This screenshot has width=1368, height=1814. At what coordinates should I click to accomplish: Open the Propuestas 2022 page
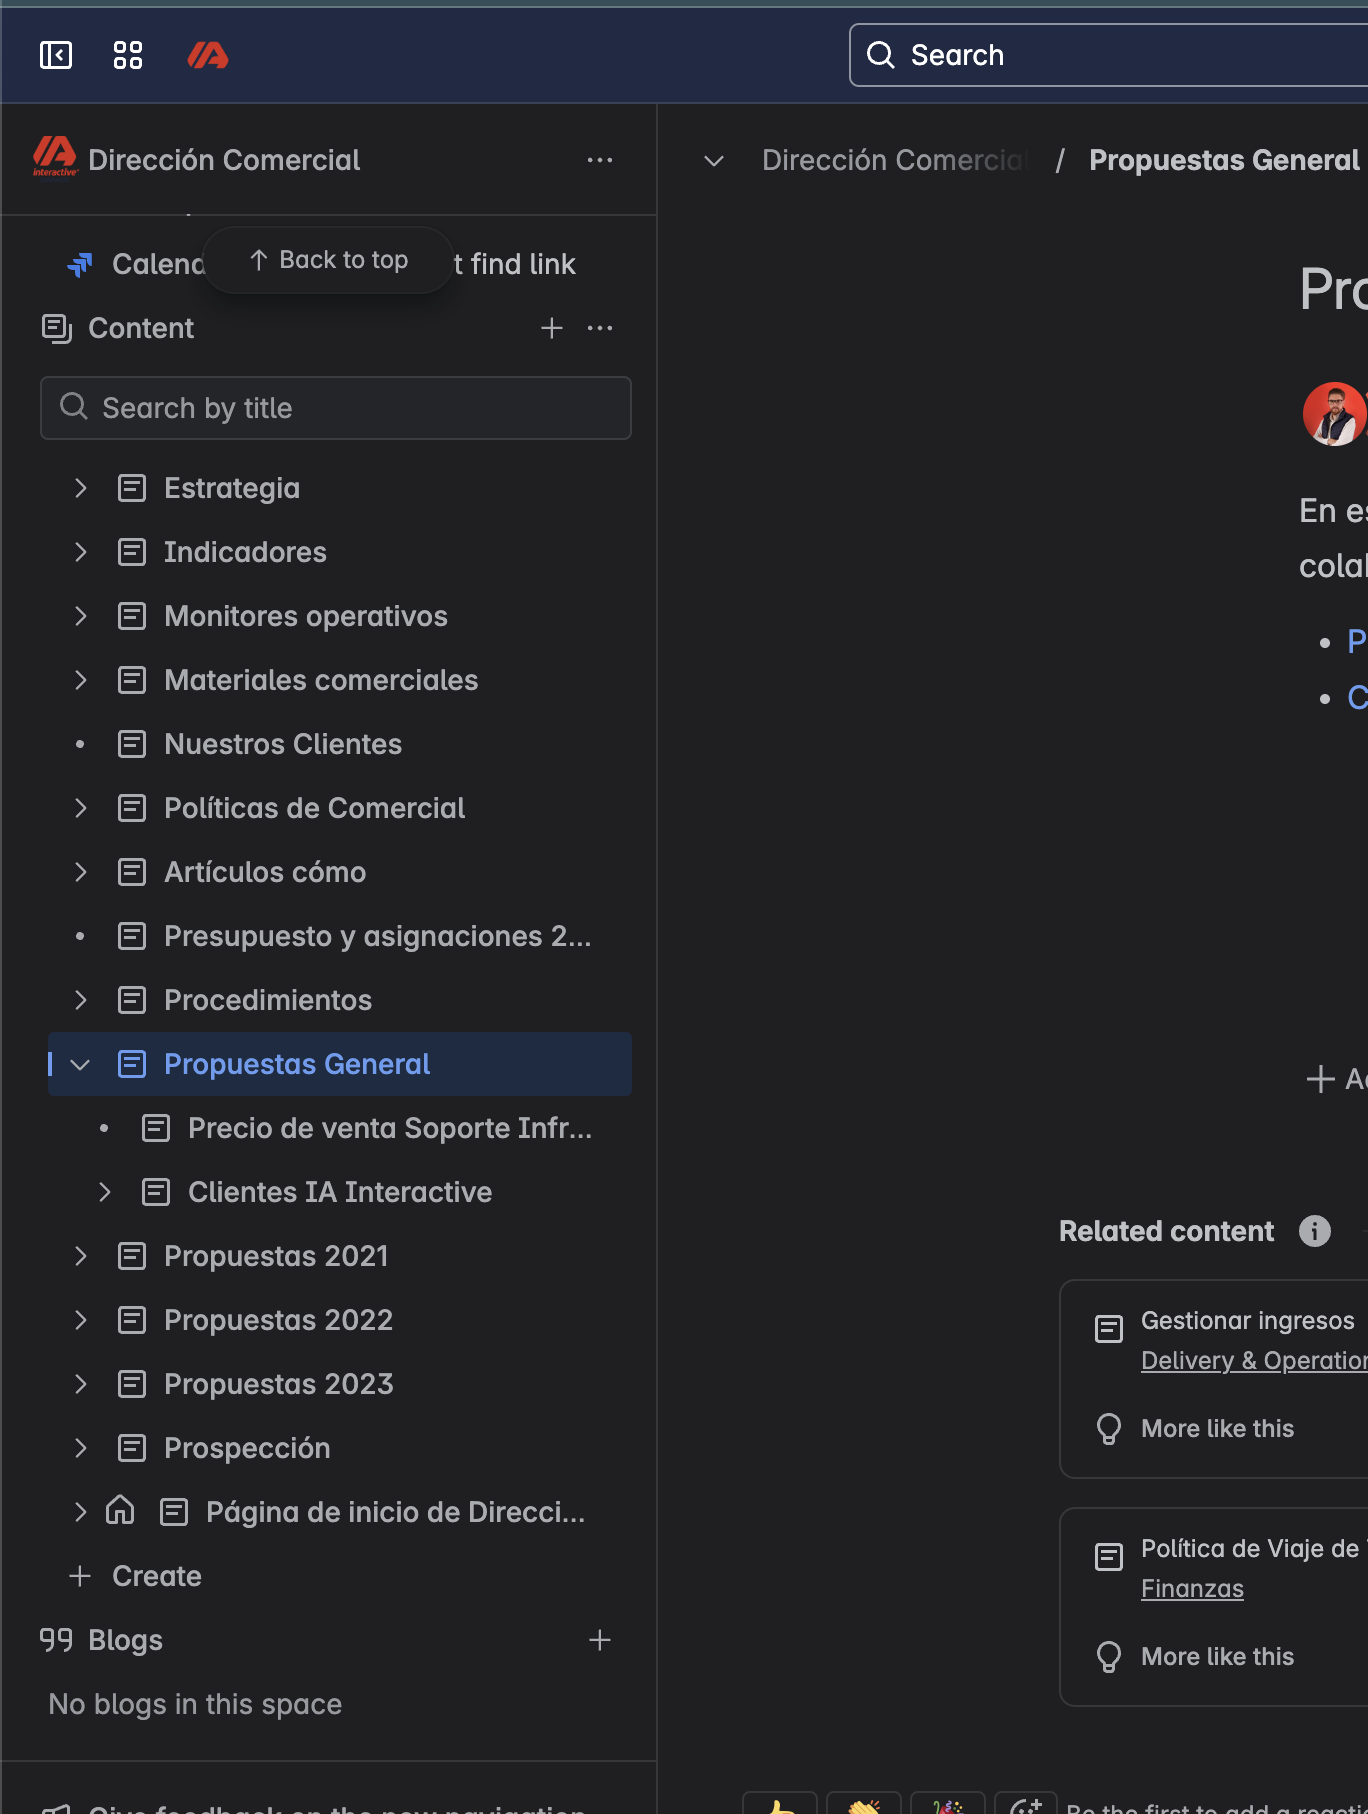coord(278,1320)
